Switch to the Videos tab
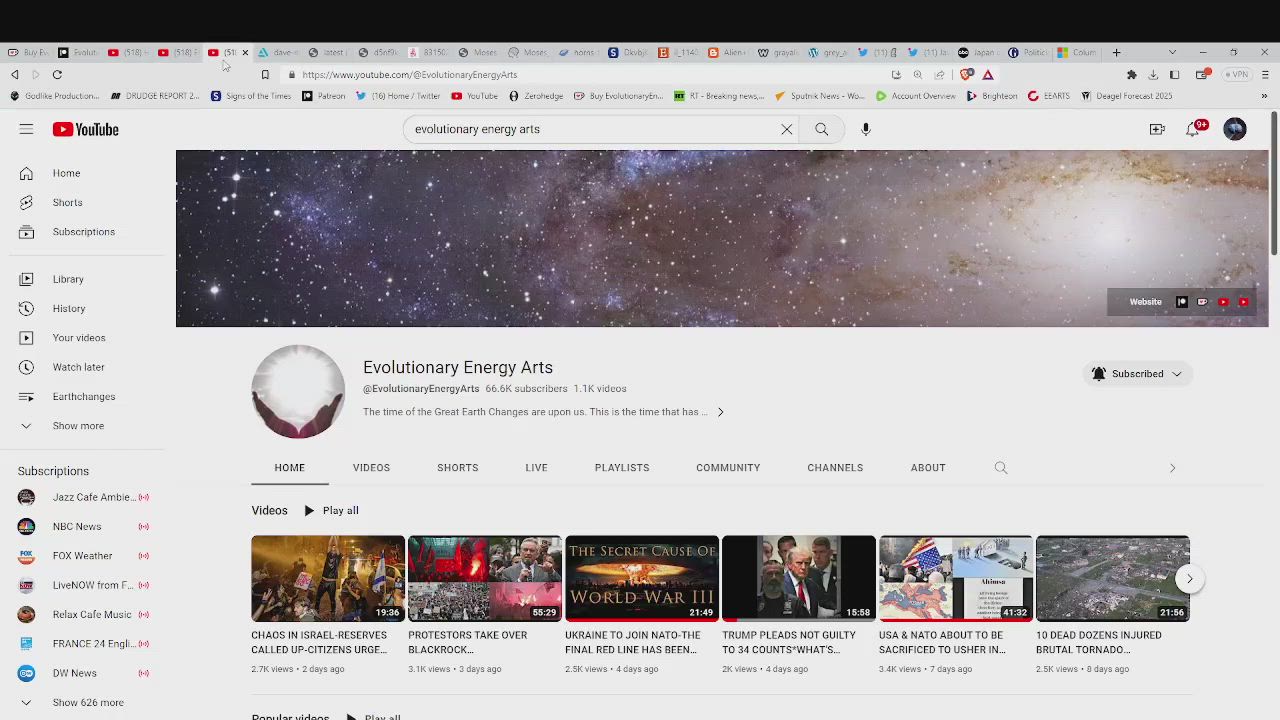 371,468
